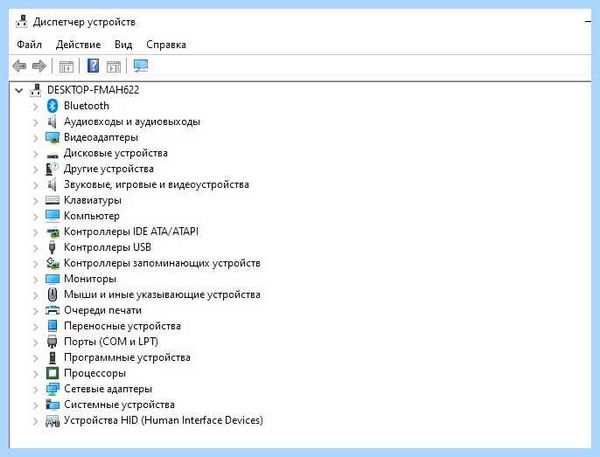600x457 pixels.
Task: Click the Bluetooth category icon
Action: pos(52,106)
